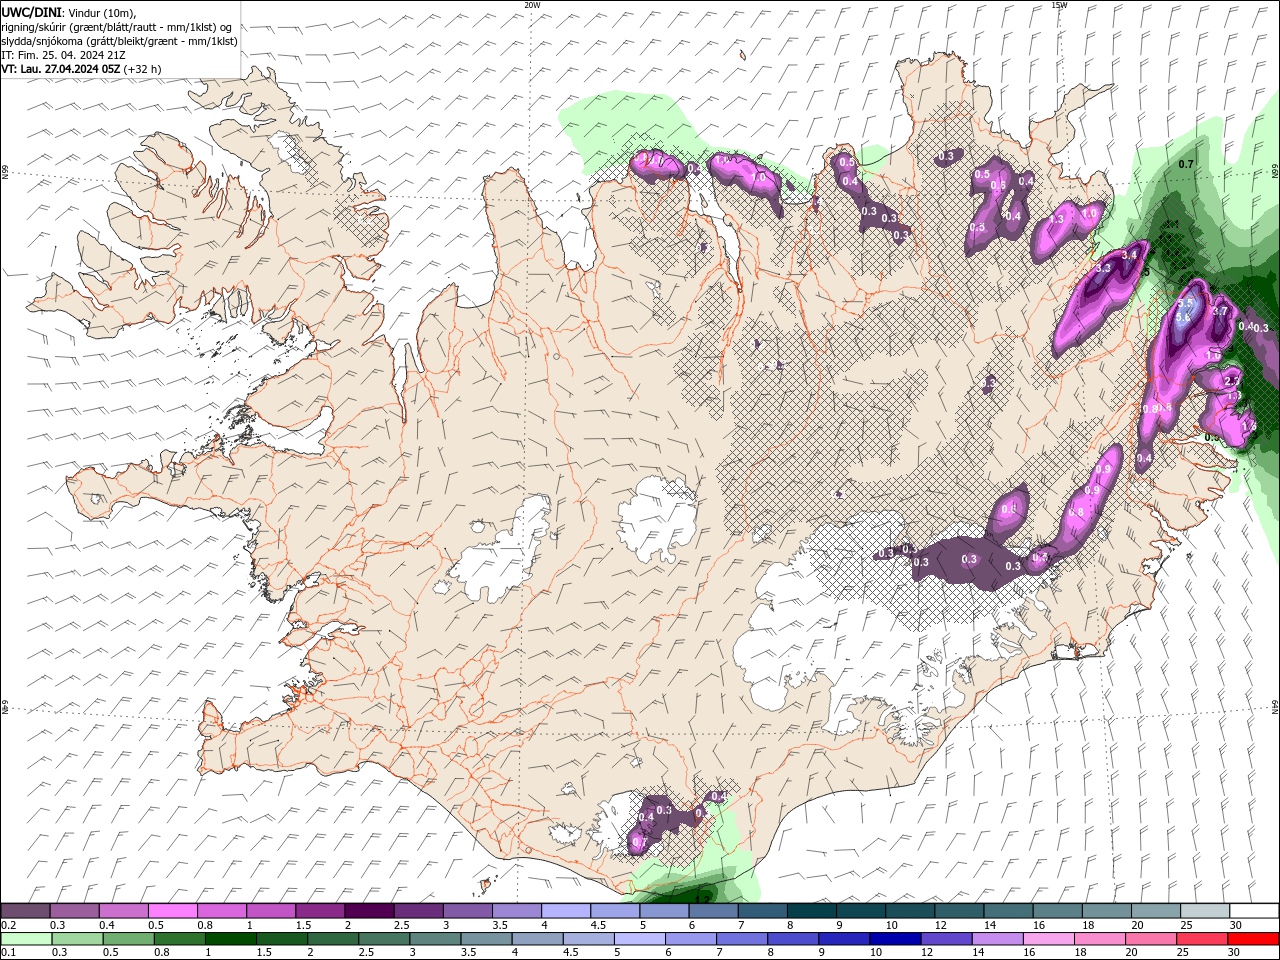Pick the red bottom-row legend swatch after 30
The width and height of the screenshot is (1280, 960).
1253,939
